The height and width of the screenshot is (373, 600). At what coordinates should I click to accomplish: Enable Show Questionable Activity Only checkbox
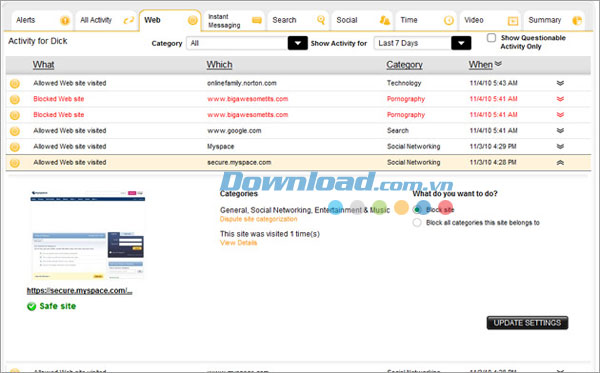coord(491,38)
